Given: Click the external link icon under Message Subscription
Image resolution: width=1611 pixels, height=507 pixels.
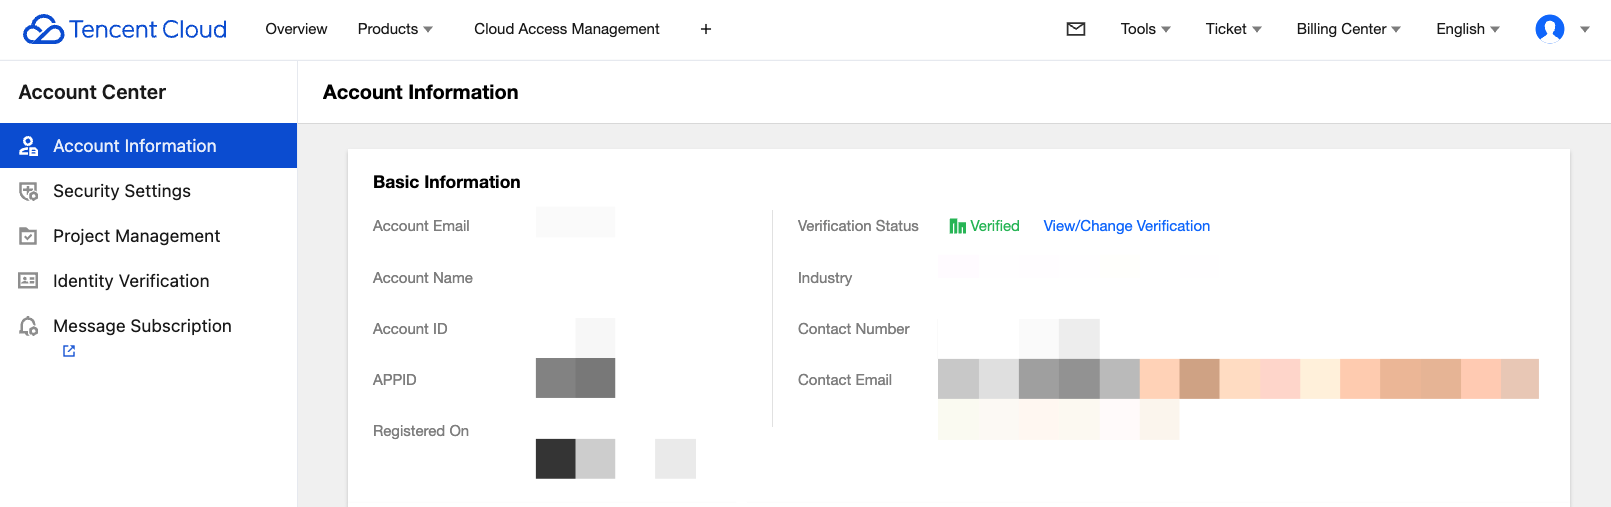Looking at the screenshot, I should pyautogui.click(x=69, y=351).
